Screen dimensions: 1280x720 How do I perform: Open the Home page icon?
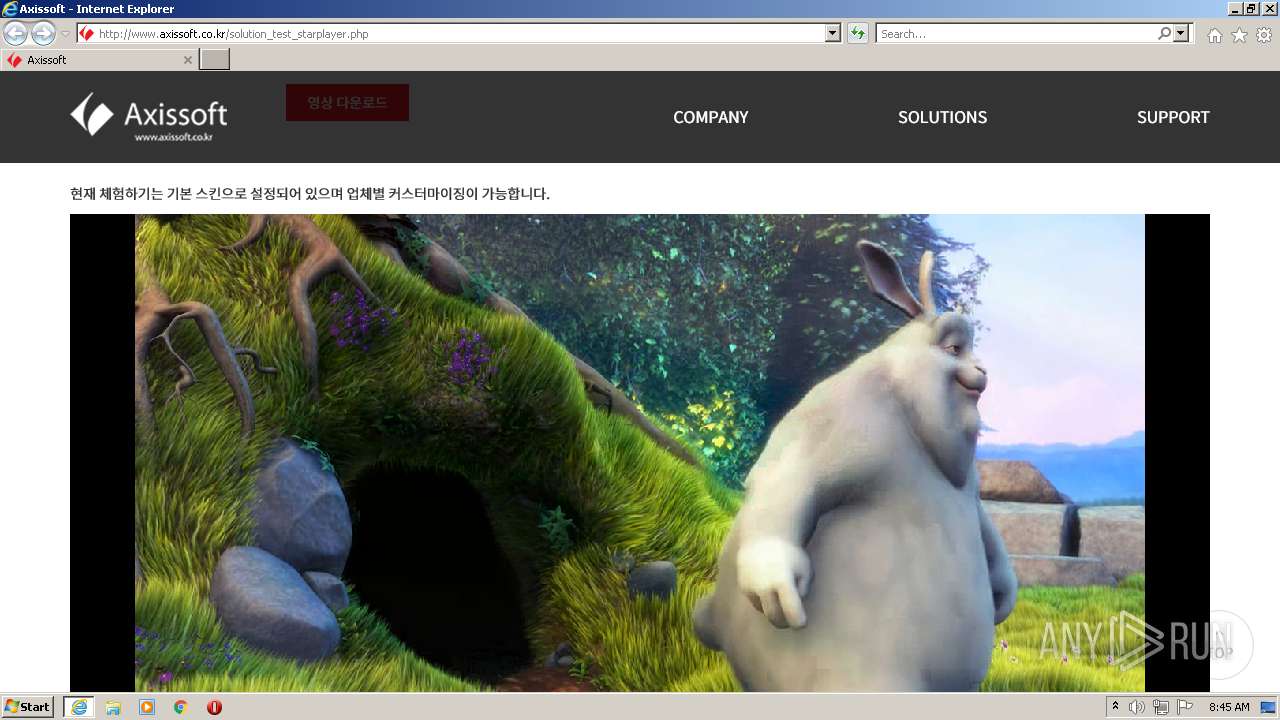pos(1214,35)
